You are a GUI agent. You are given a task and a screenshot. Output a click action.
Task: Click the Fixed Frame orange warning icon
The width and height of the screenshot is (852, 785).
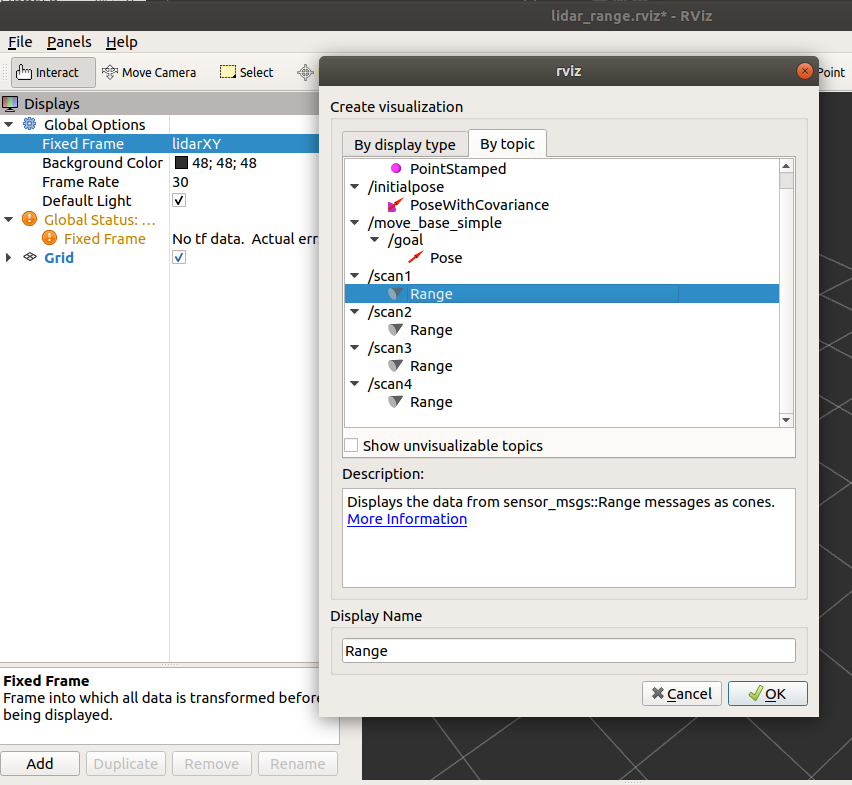coord(49,238)
